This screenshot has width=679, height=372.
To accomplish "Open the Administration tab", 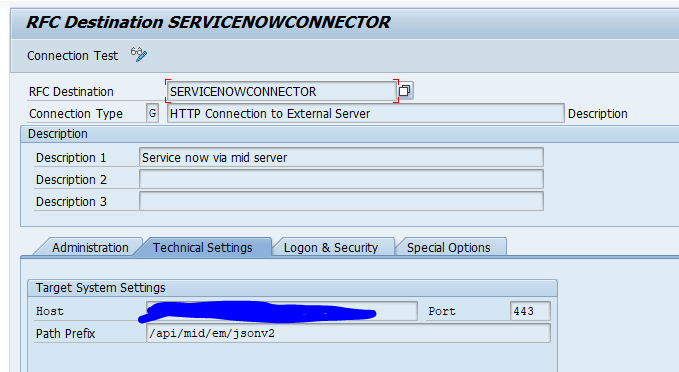I will (x=90, y=247).
